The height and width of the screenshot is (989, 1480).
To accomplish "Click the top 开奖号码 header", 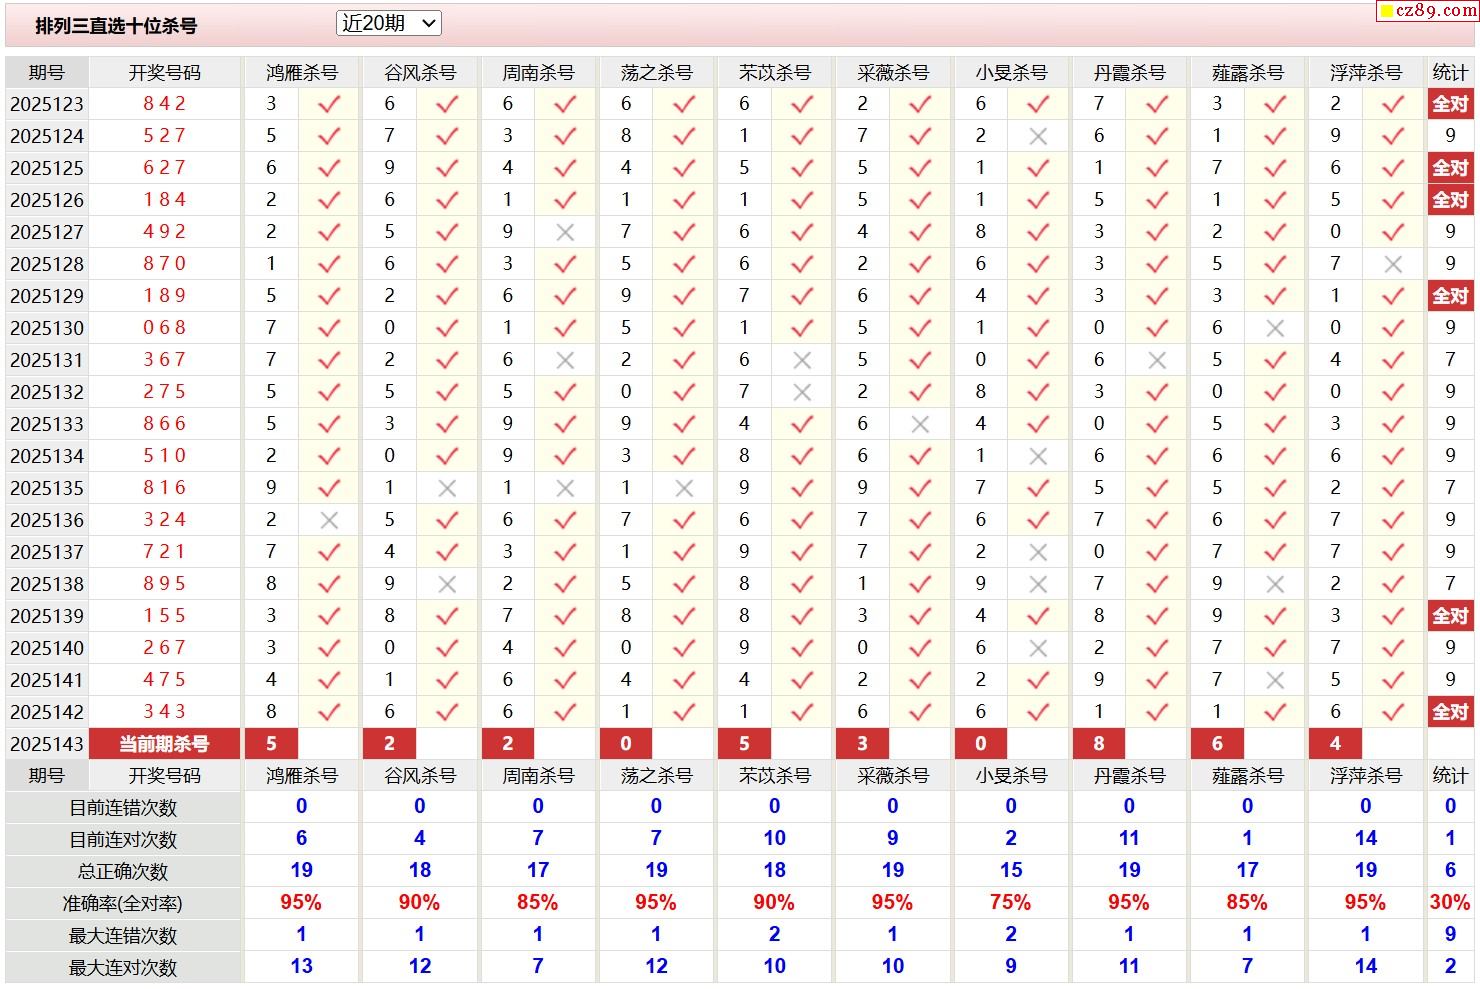I will point(165,73).
